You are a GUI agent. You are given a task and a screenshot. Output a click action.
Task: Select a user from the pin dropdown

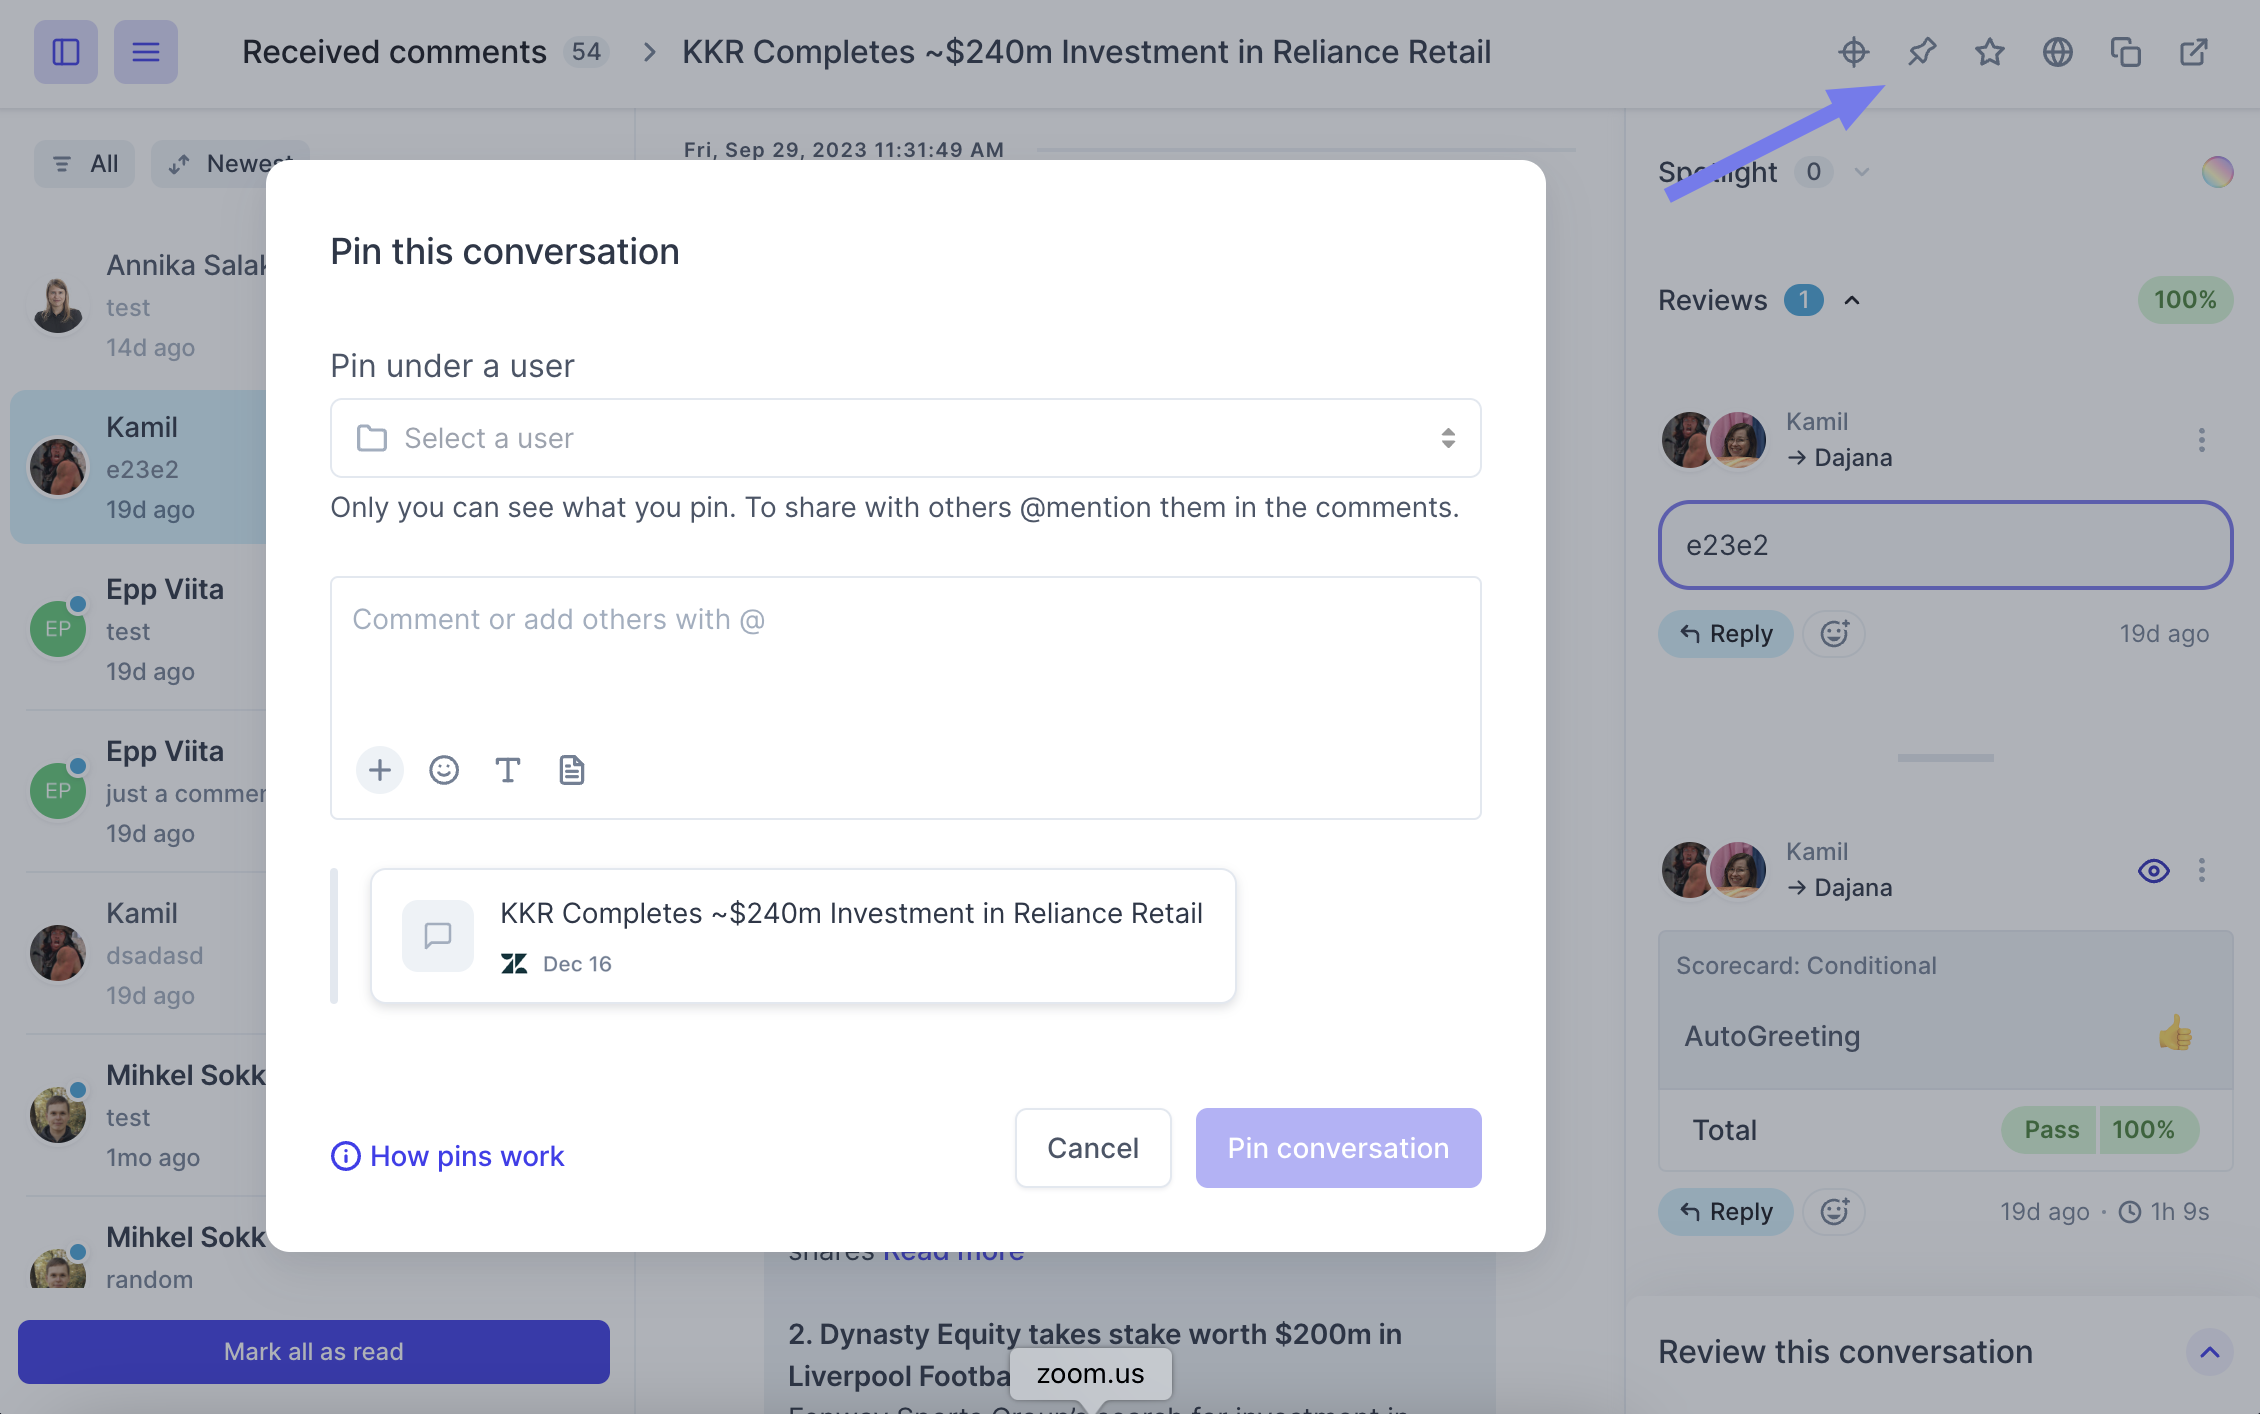pos(904,437)
